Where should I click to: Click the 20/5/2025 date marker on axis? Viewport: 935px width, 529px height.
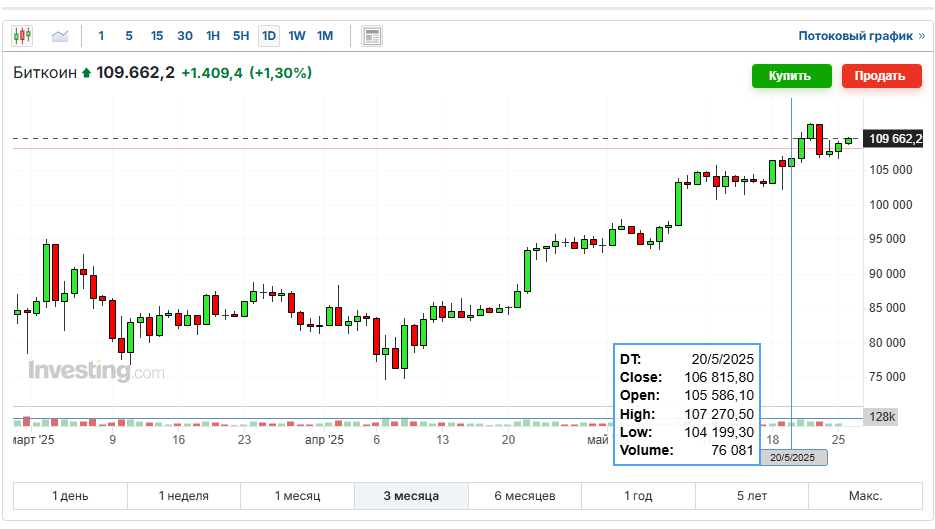792,457
